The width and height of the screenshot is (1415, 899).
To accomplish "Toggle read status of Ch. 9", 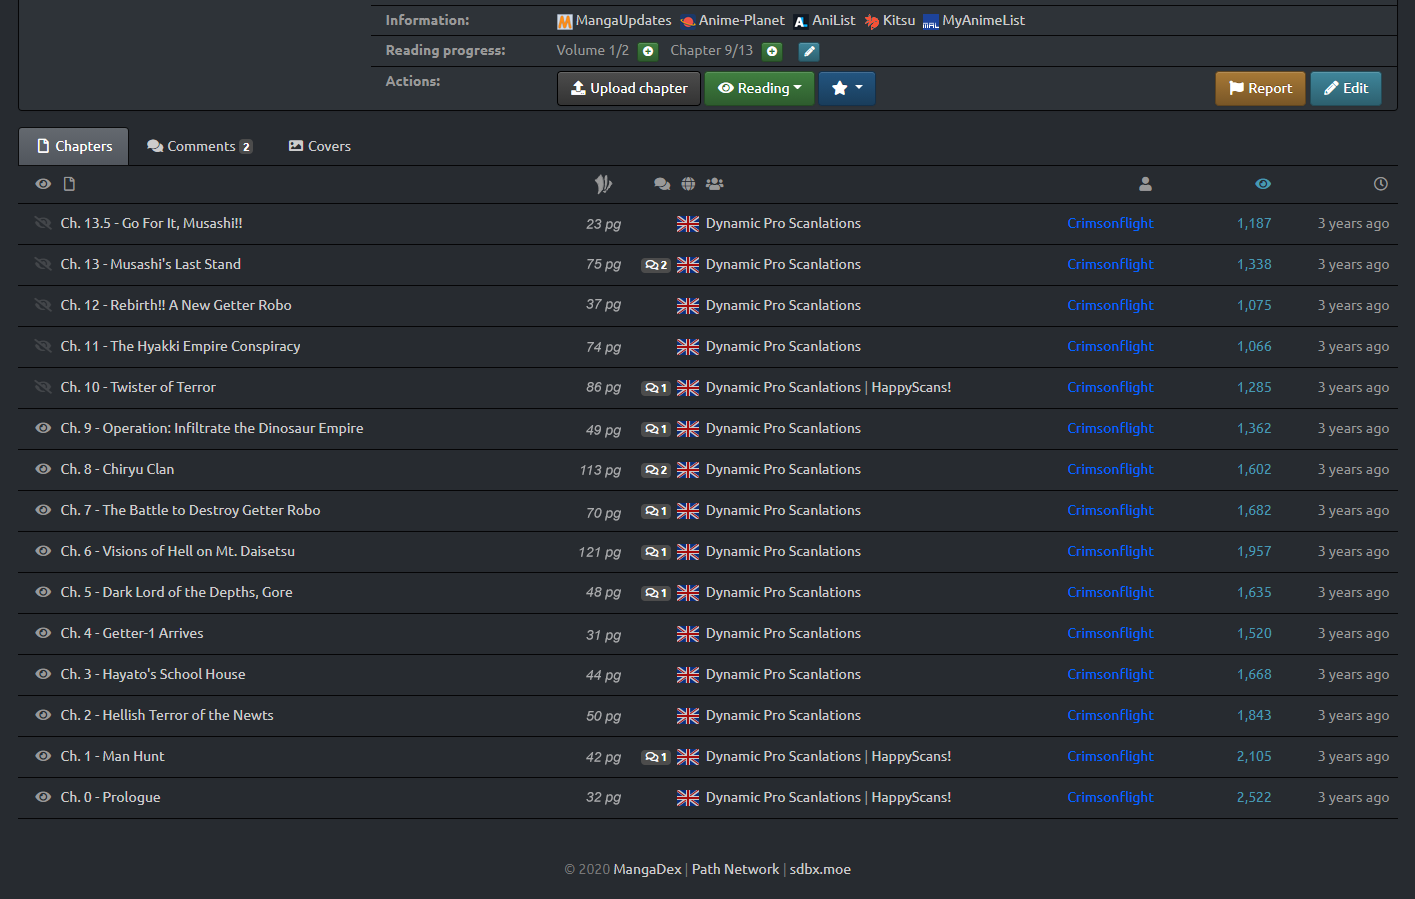I will (43, 428).
